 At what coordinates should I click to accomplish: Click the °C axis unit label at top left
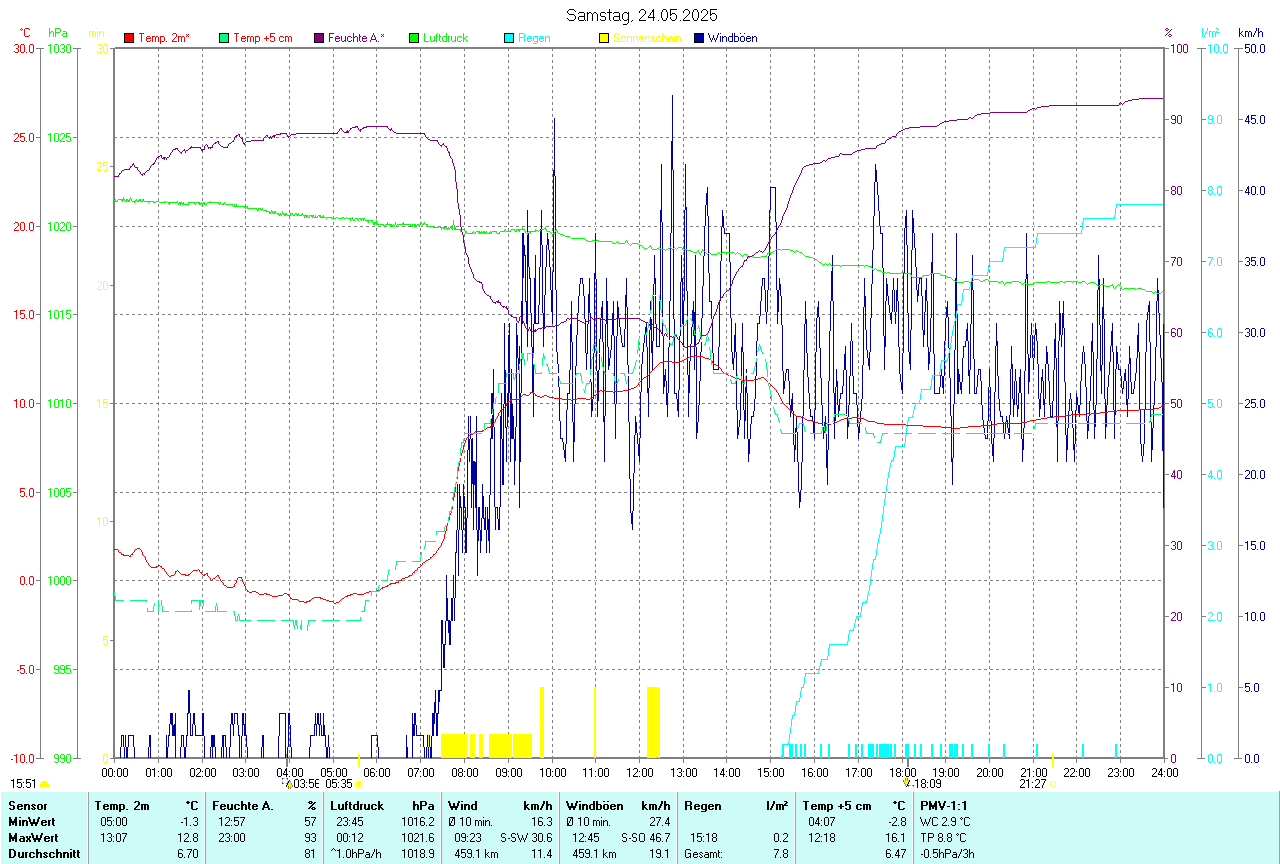click(25, 33)
